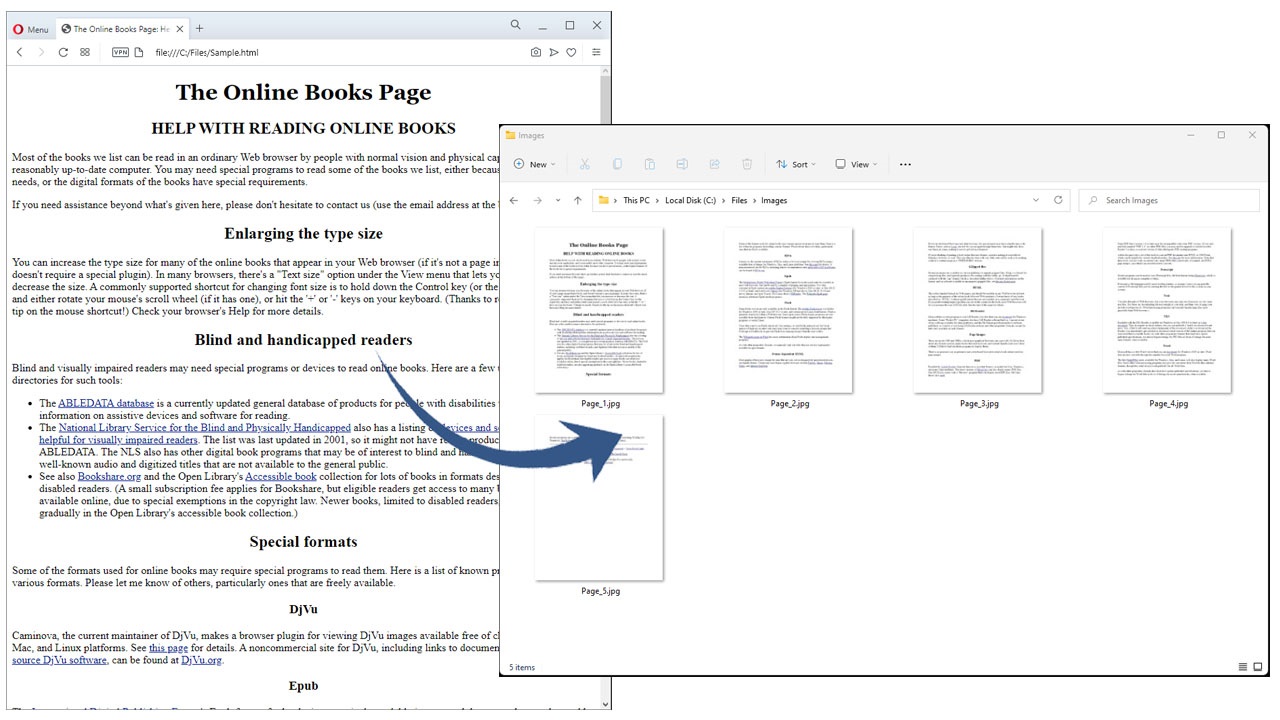Refresh the Images folder in Explorer
The width and height of the screenshot is (1280, 720).
point(1058,200)
